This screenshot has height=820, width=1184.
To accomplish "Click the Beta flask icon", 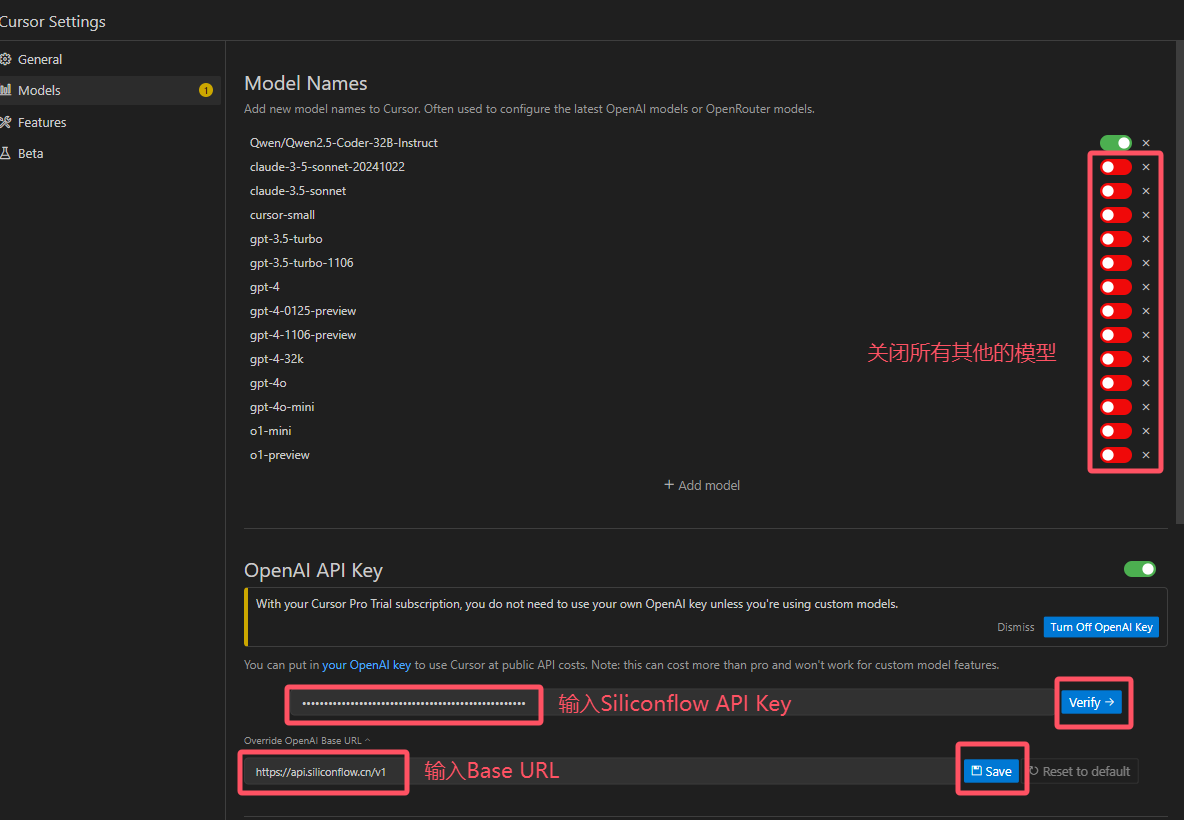I will [x=5, y=153].
